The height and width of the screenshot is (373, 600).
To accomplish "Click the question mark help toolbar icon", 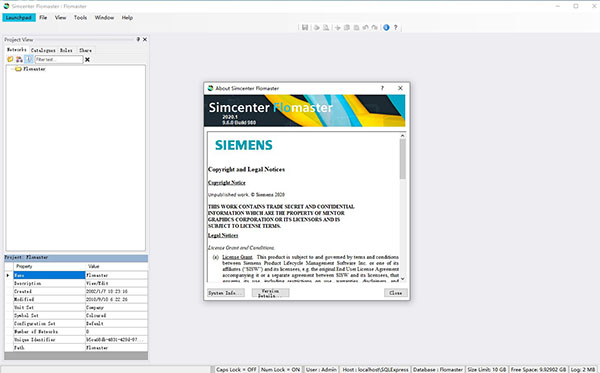I will pos(396,28).
